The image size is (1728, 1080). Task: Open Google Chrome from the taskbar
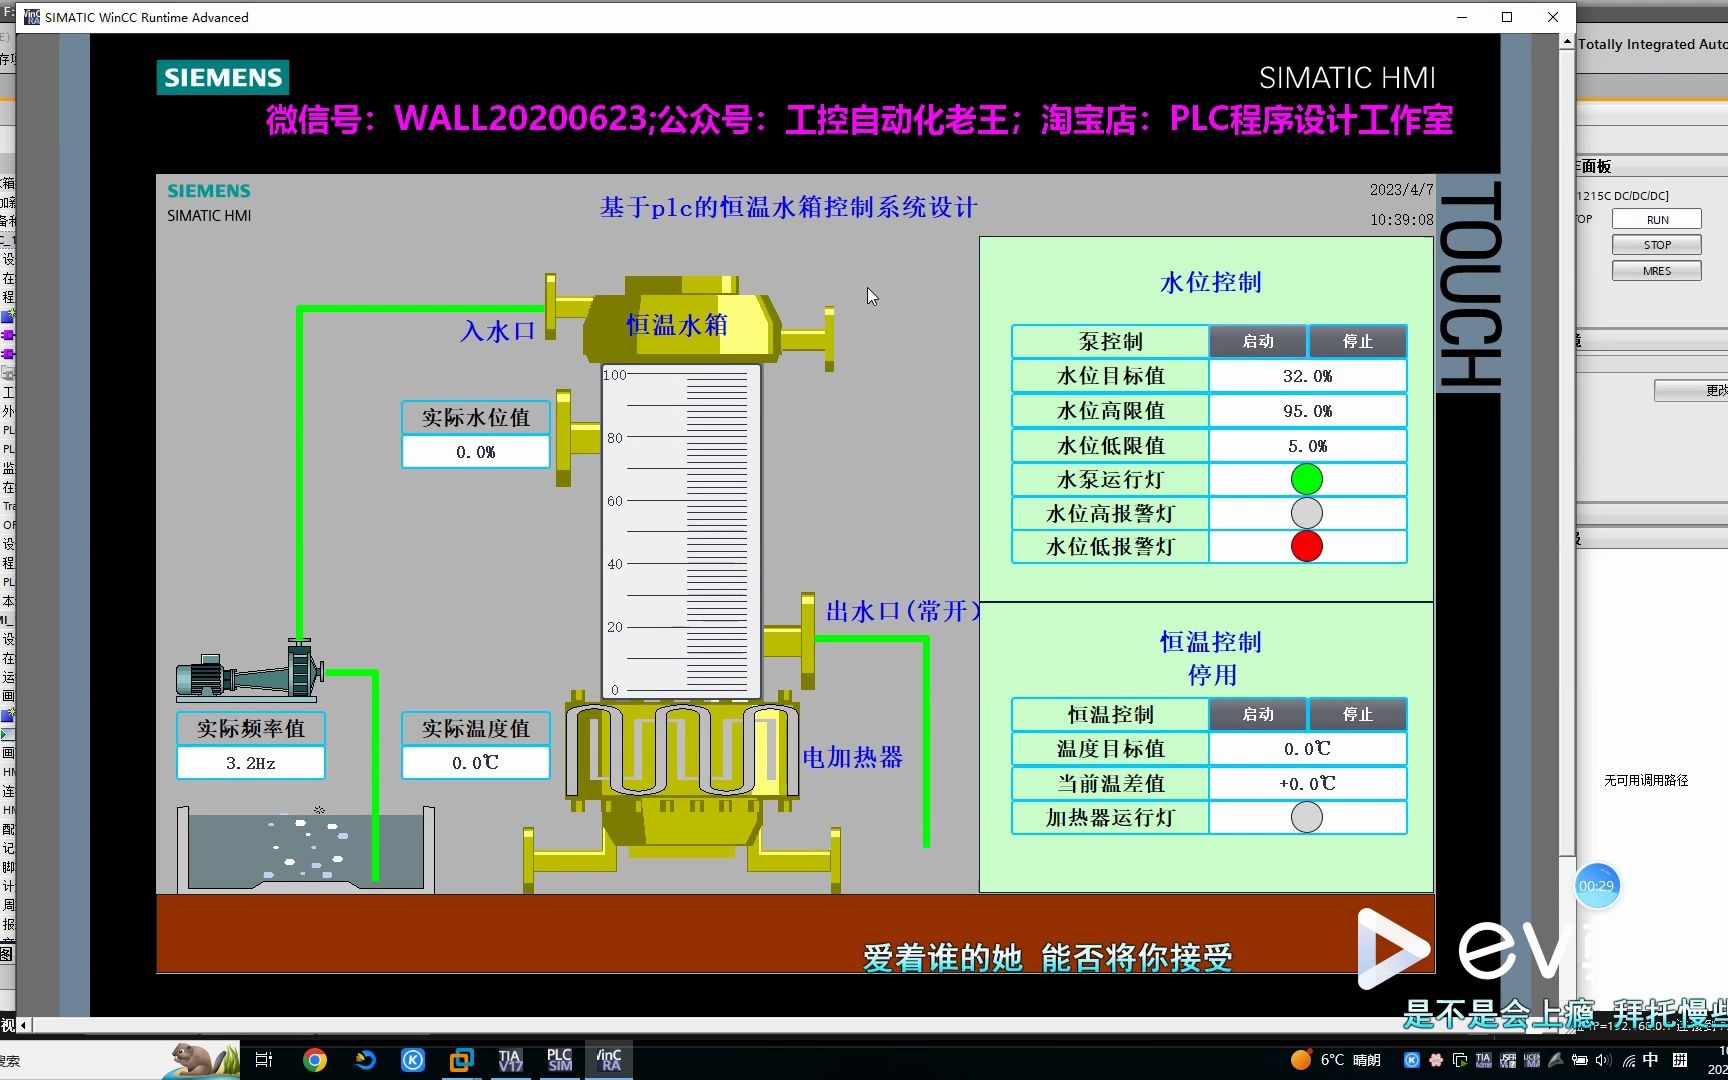point(315,1060)
